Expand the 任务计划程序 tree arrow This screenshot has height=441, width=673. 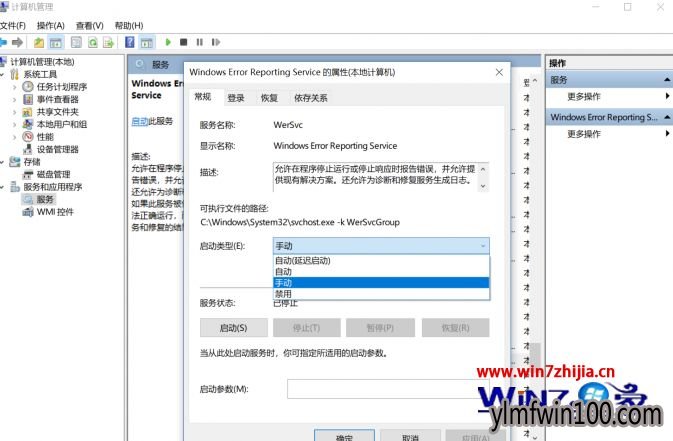pos(15,87)
